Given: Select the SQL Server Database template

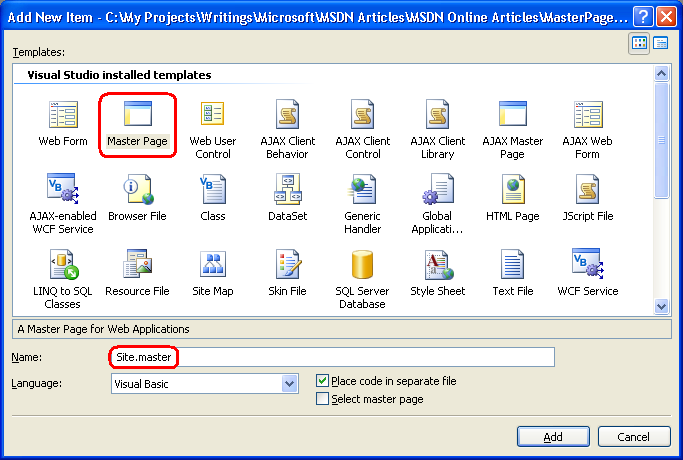Looking at the screenshot, I should pyautogui.click(x=362, y=265).
